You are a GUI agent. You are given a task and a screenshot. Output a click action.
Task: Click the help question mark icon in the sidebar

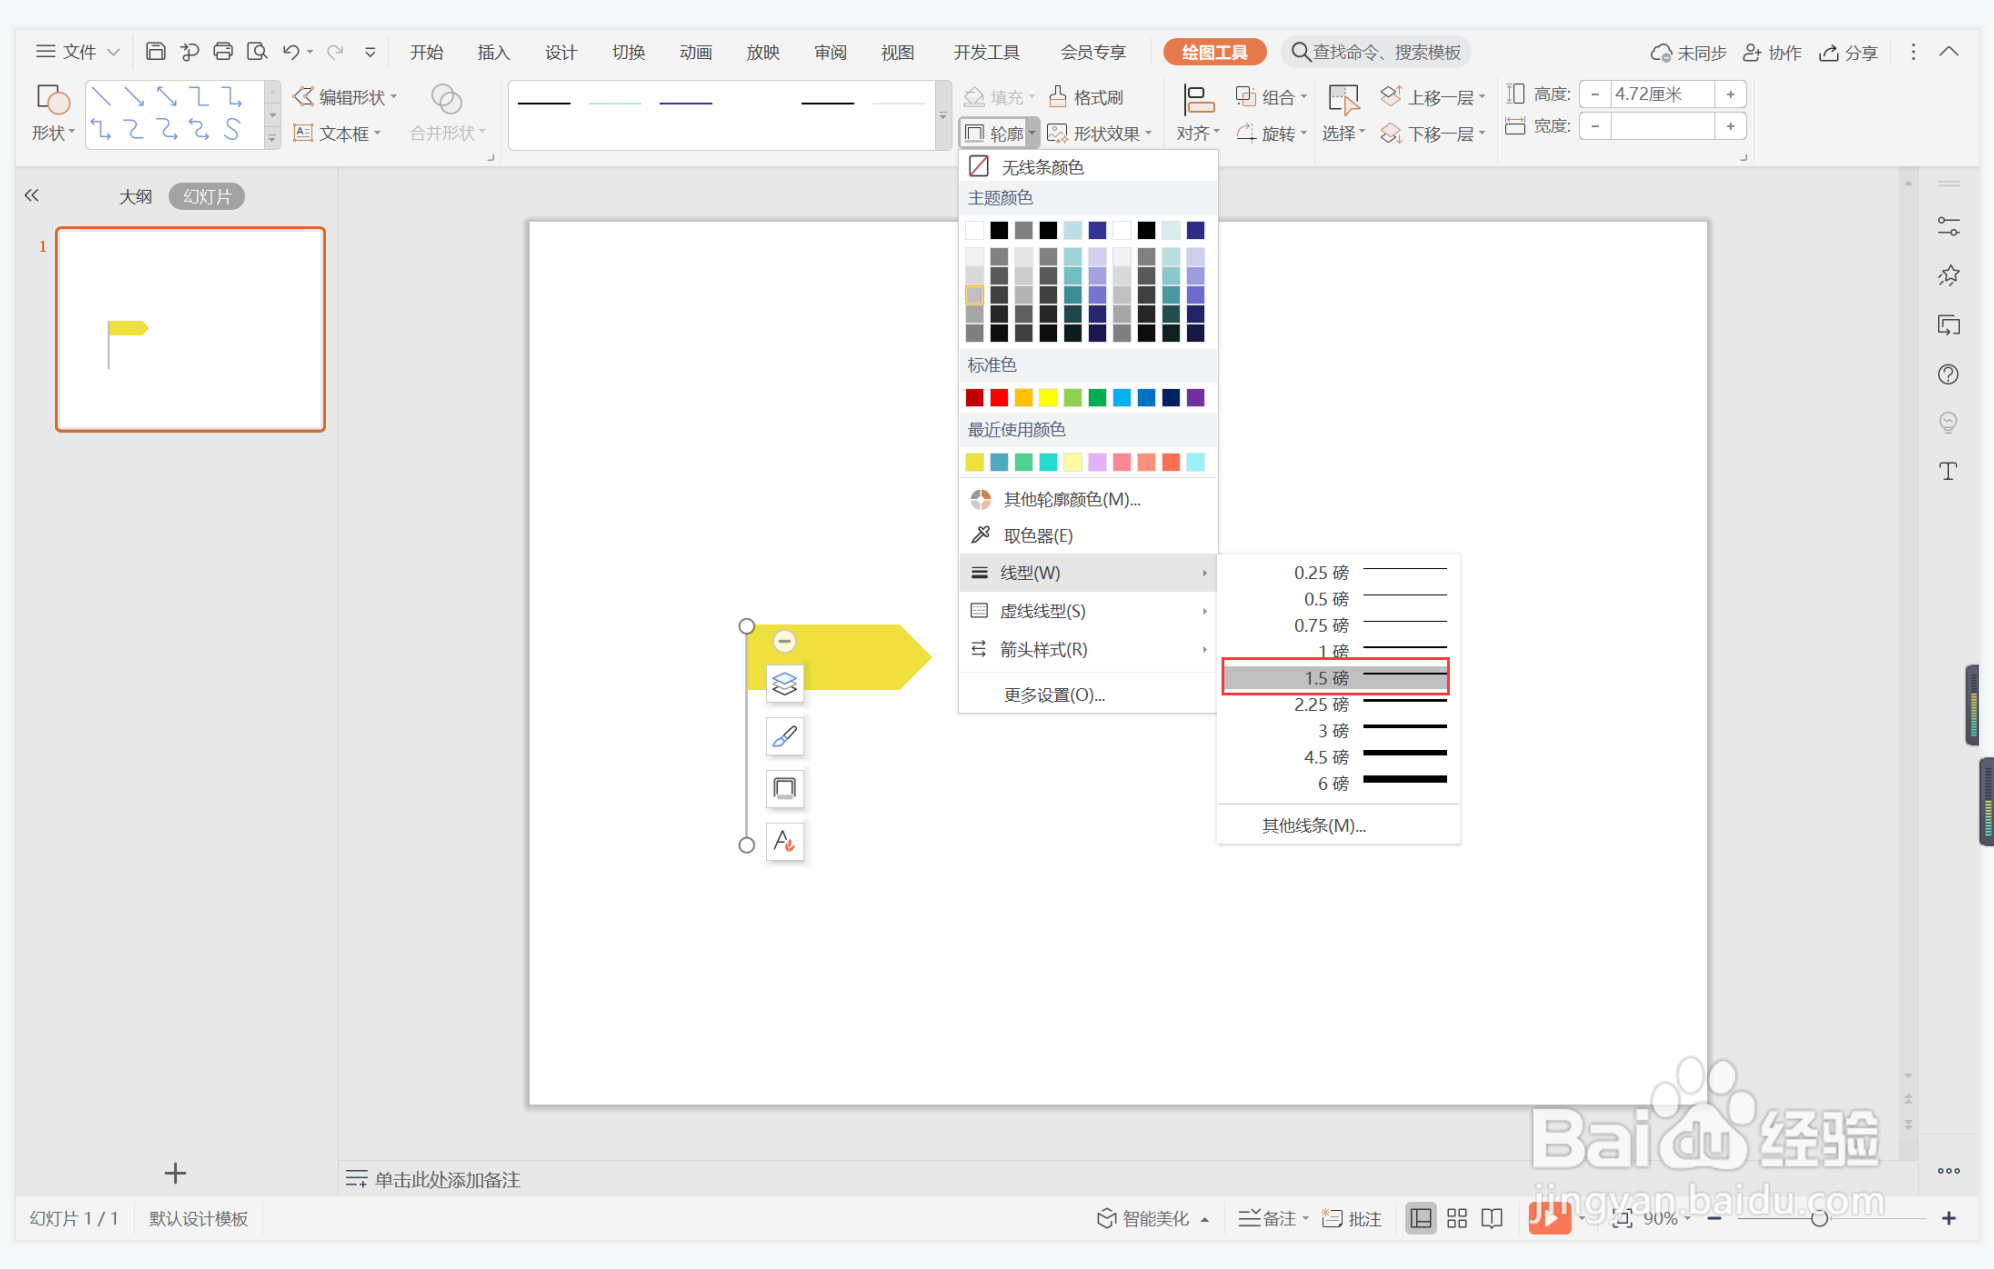pyautogui.click(x=1948, y=374)
